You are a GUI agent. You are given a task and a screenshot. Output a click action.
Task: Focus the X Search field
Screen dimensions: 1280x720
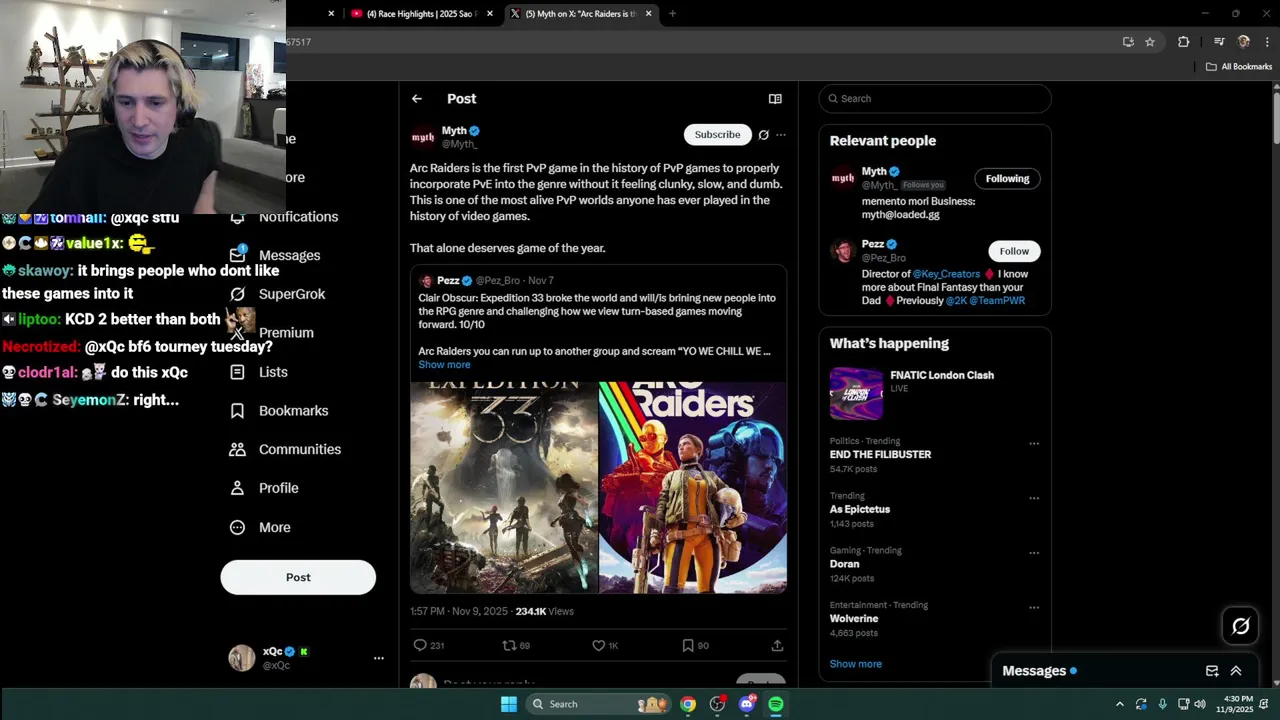pyautogui.click(x=935, y=99)
